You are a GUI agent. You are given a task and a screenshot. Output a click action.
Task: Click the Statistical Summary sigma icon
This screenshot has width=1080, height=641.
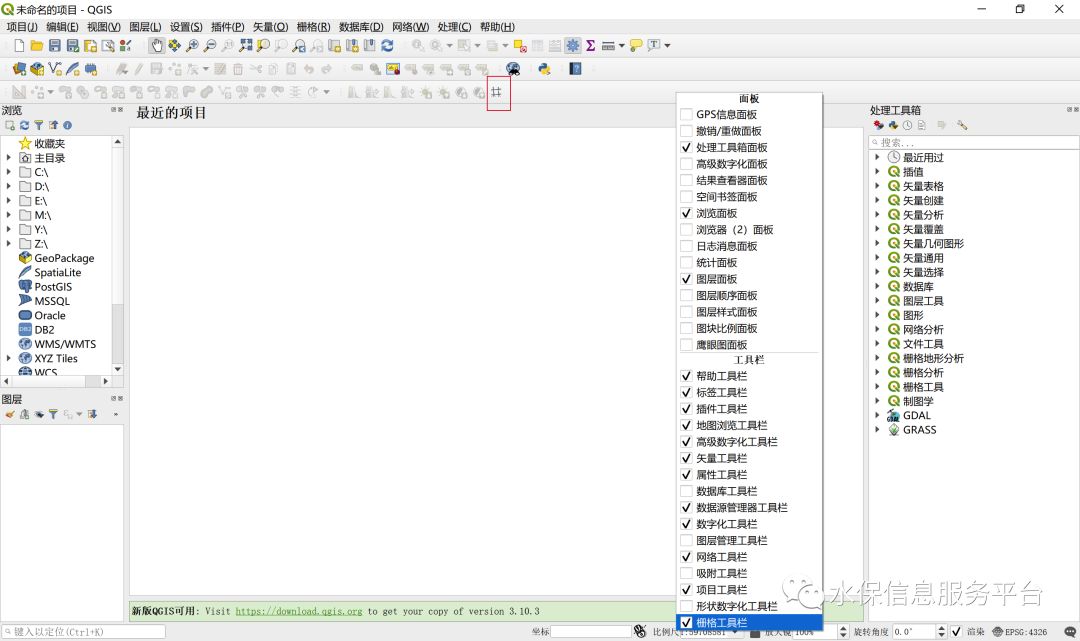pyautogui.click(x=591, y=45)
